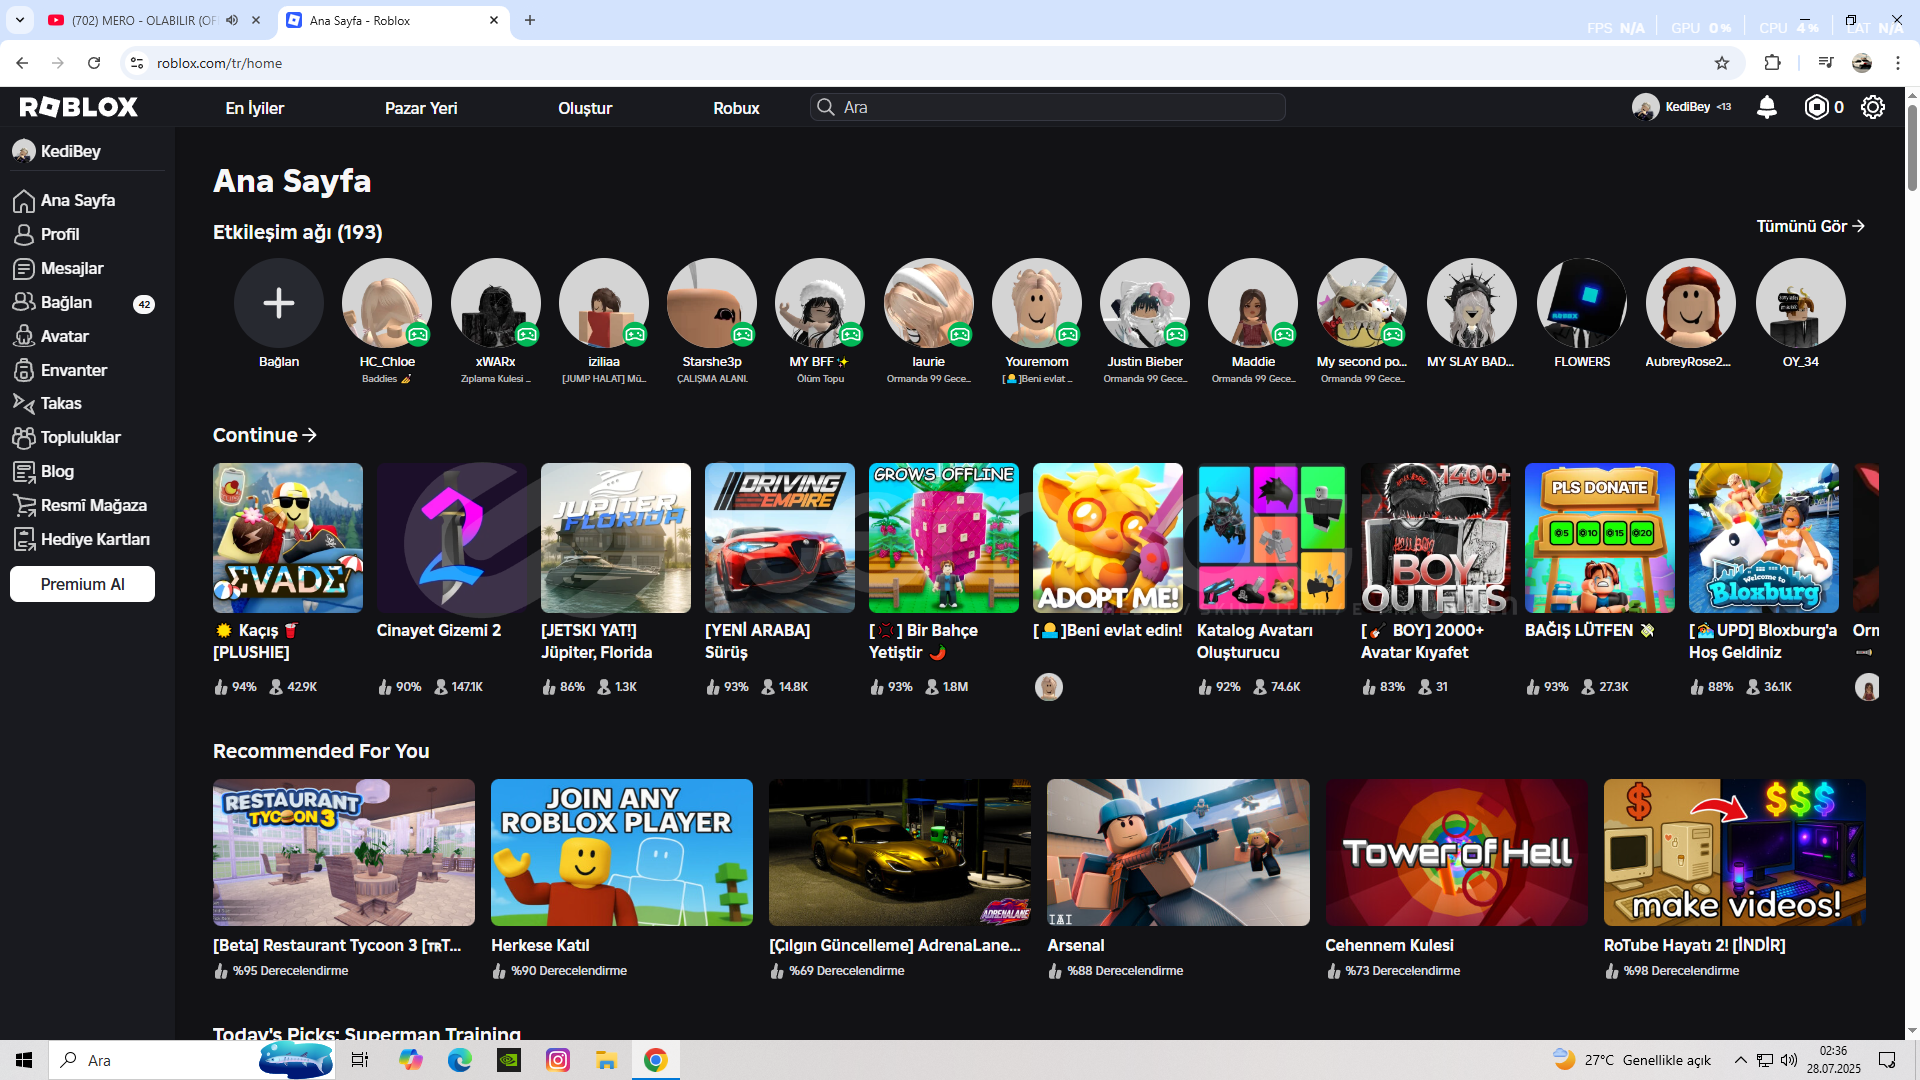1920x1080 pixels.
Task: Open Cinayet Gizemi 2 game tile
Action: [452, 538]
